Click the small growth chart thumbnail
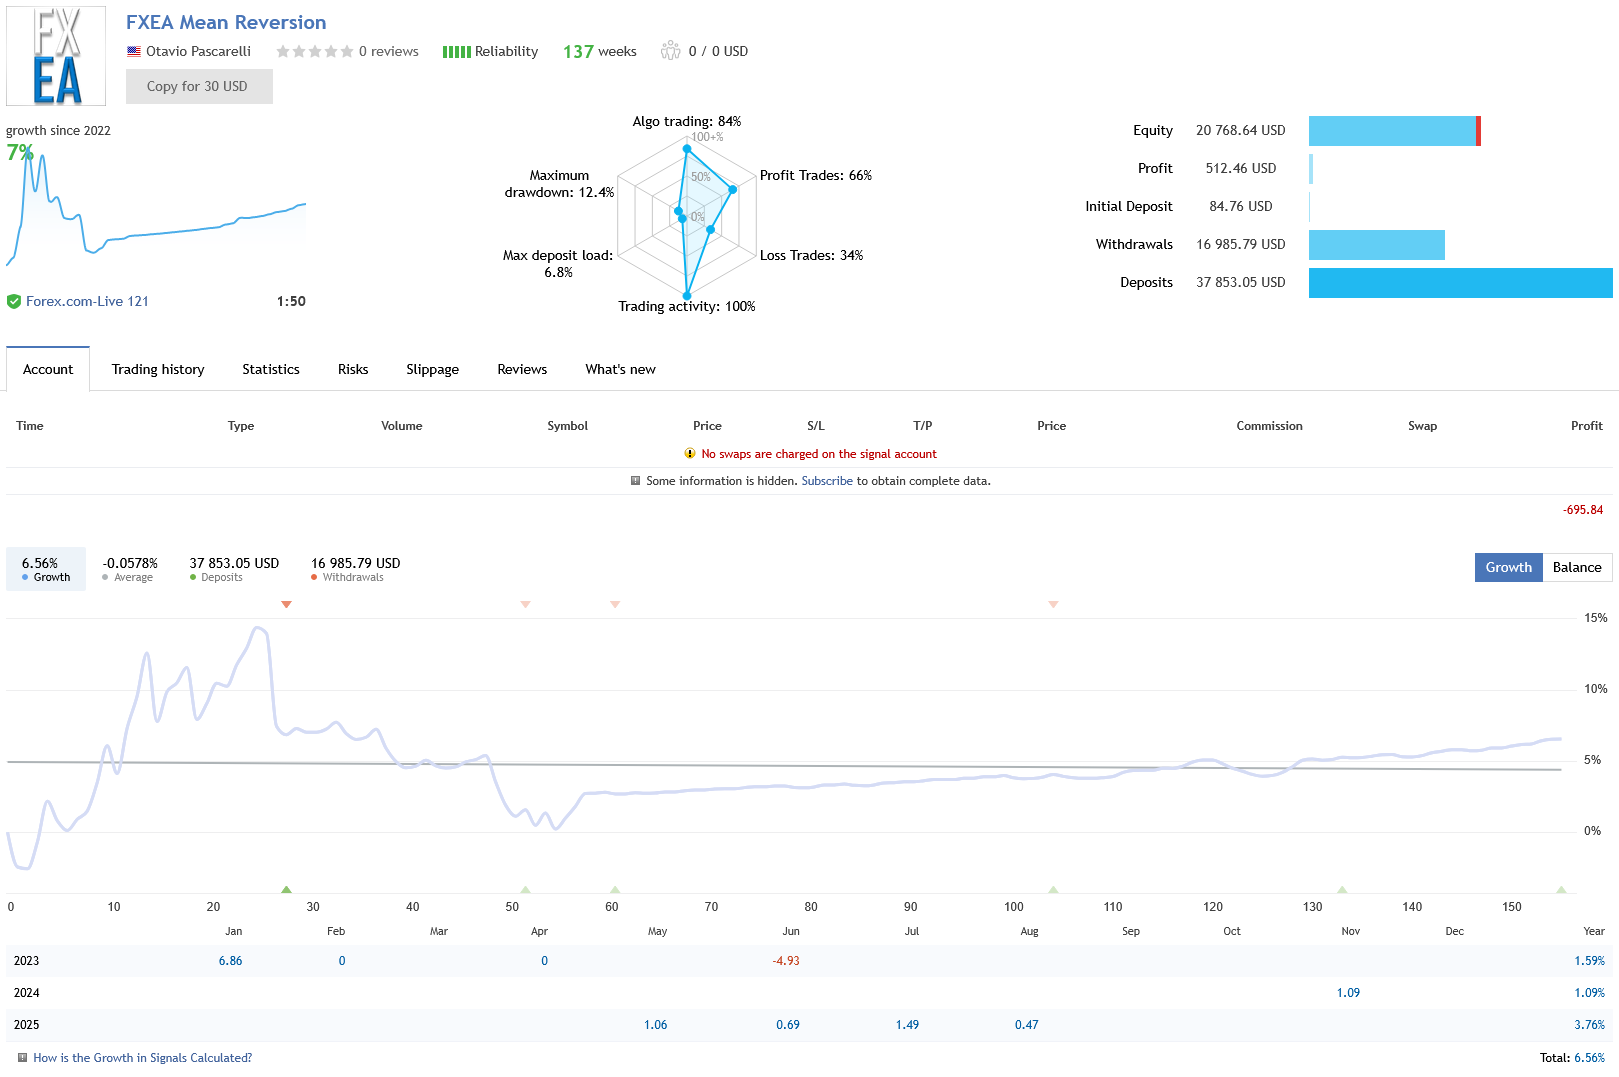The height and width of the screenshot is (1077, 1619). pos(156,208)
